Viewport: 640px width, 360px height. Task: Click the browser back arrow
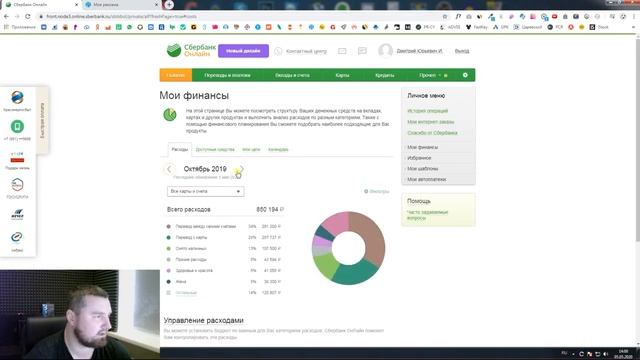pos(6,16)
